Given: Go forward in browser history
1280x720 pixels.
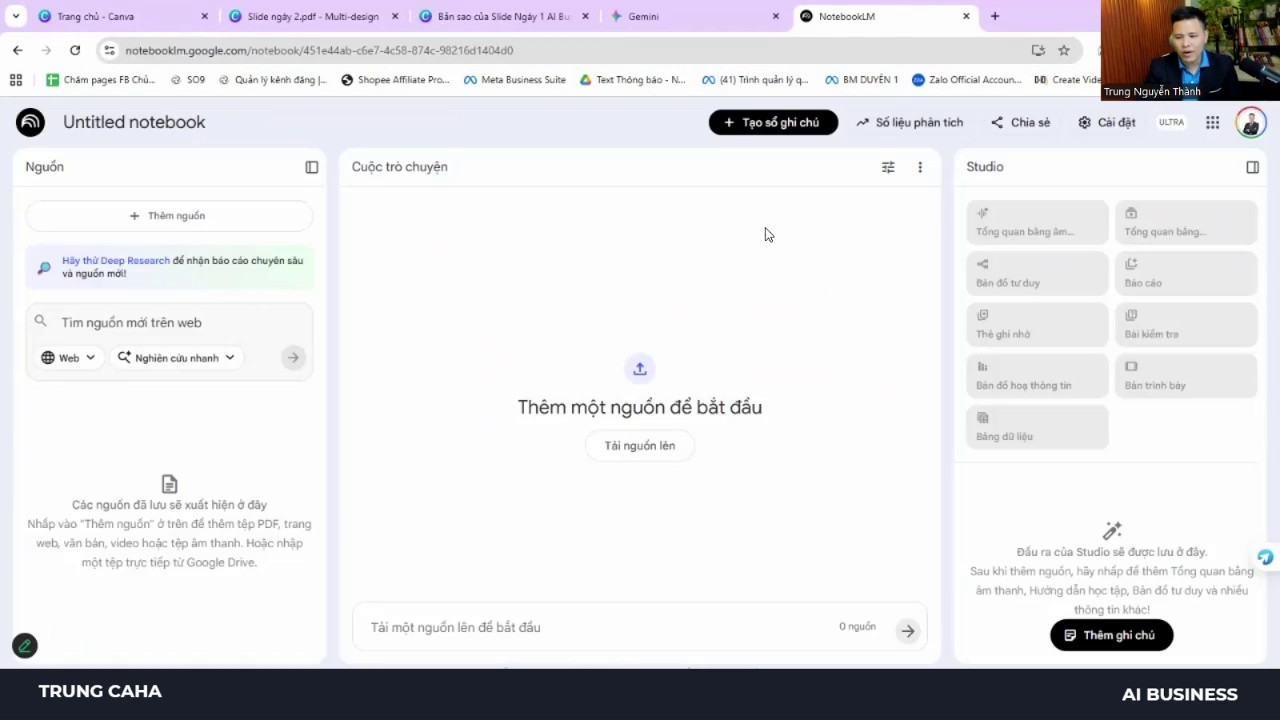Looking at the screenshot, I should click(46, 50).
